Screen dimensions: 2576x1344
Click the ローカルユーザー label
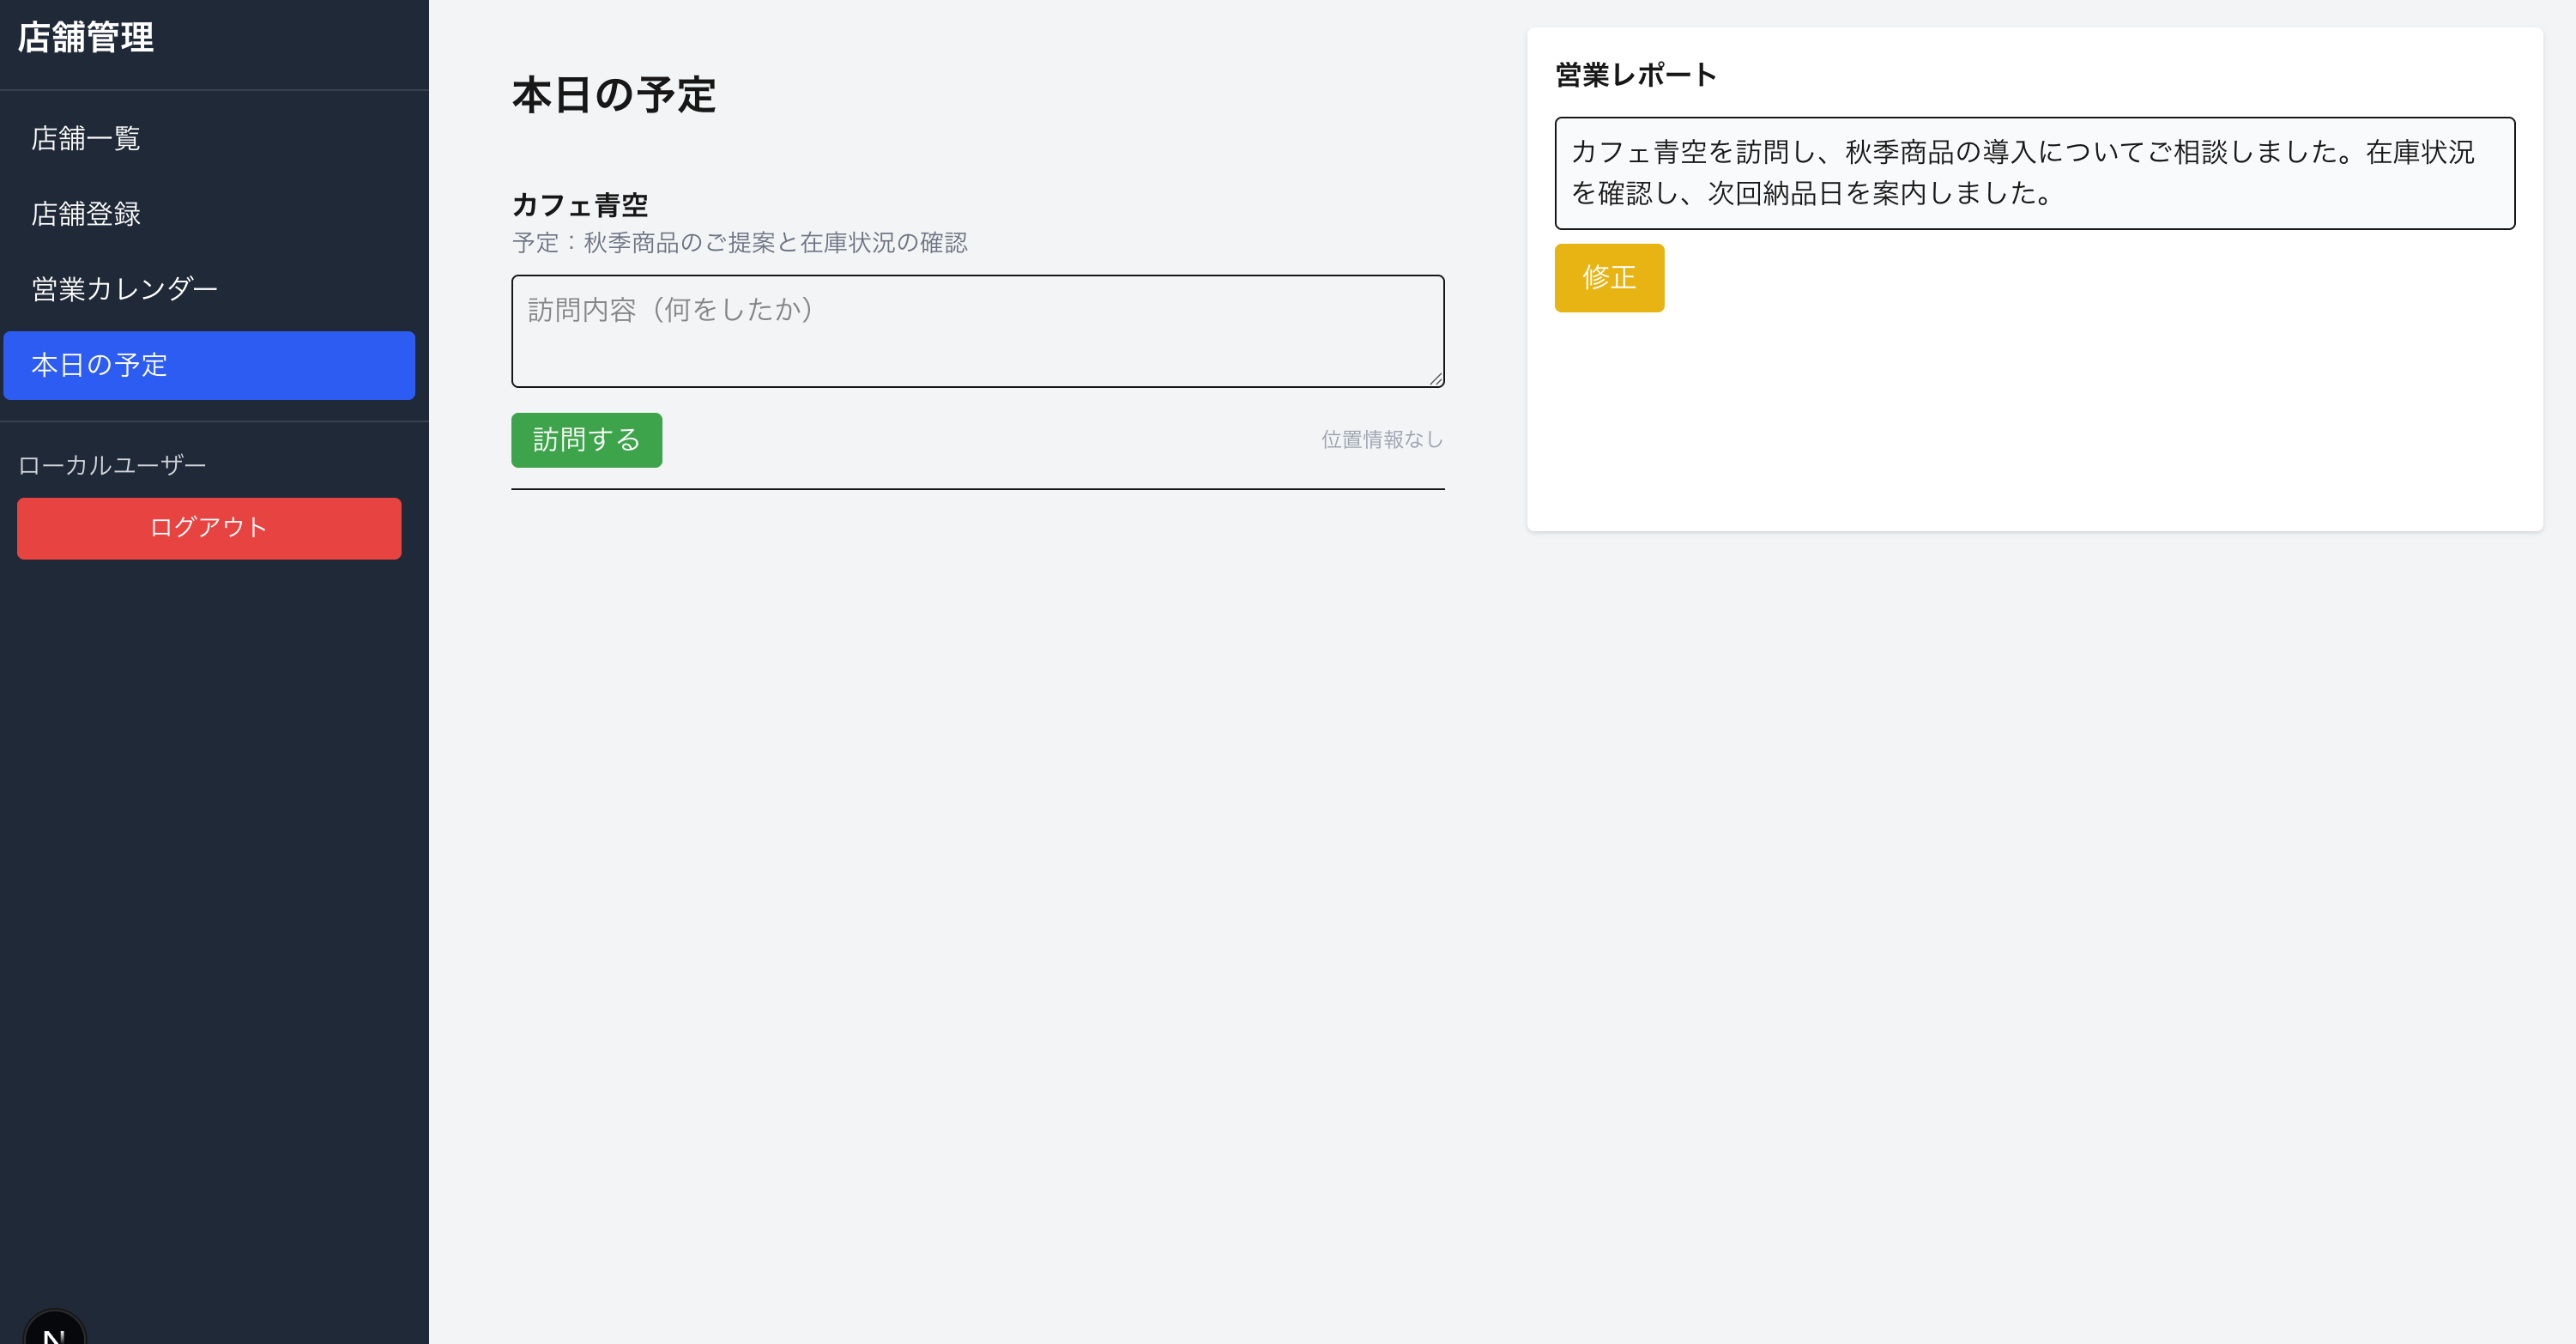112,465
